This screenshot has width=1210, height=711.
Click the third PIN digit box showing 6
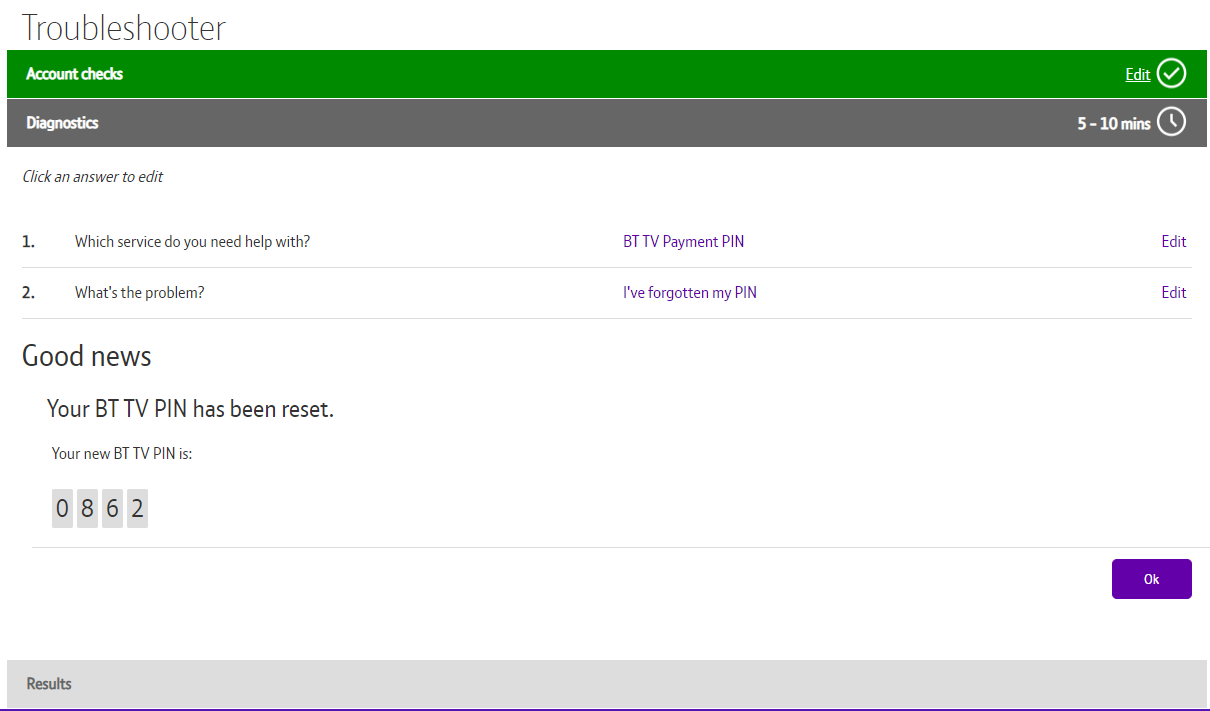pos(112,509)
